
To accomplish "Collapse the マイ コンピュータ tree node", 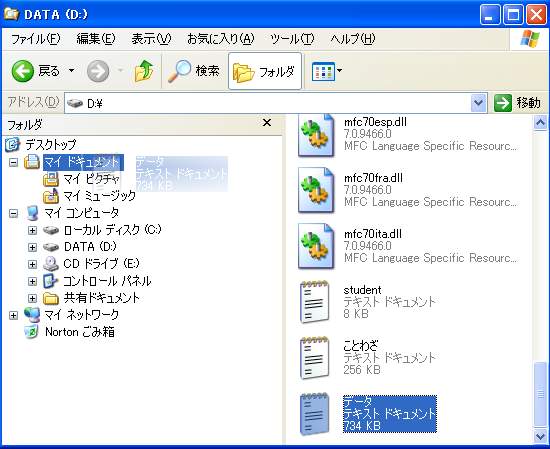I will click(x=13, y=213).
